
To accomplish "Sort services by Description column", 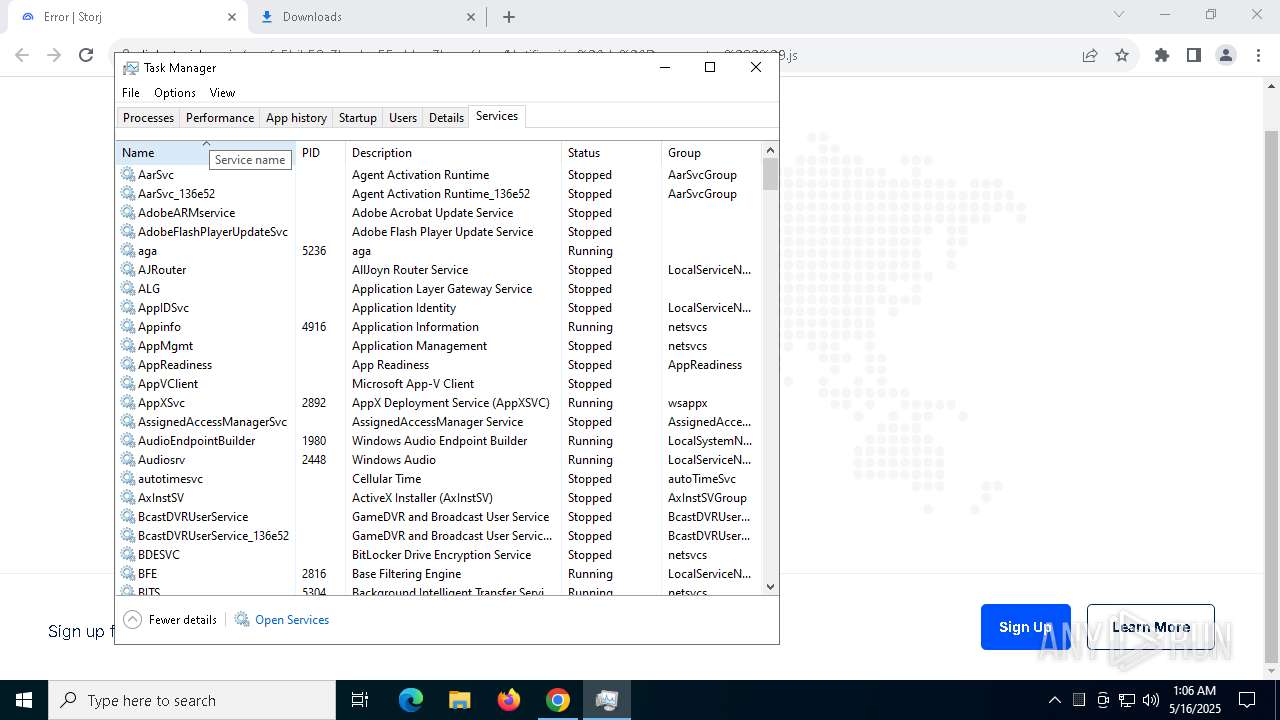I will tap(454, 153).
